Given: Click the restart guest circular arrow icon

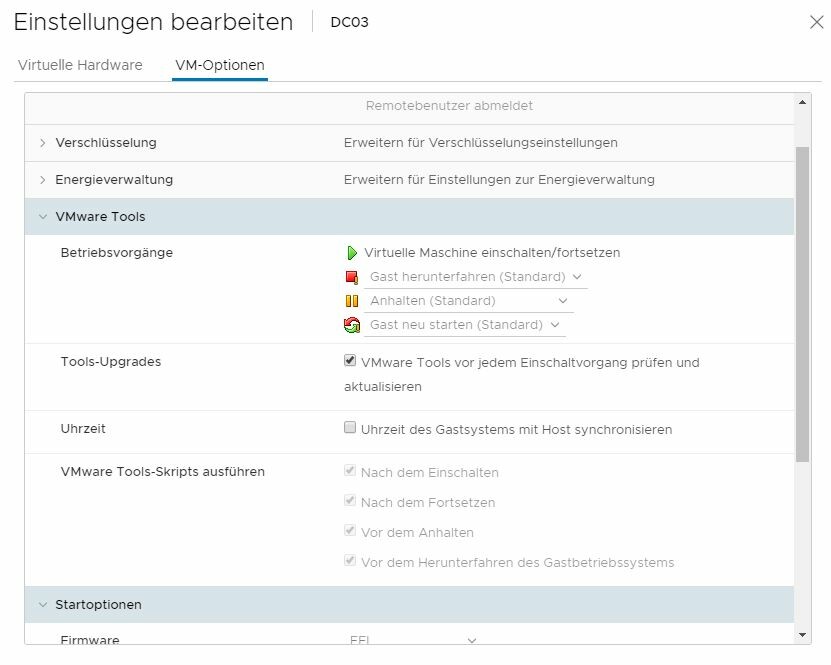Looking at the screenshot, I should click(x=351, y=325).
